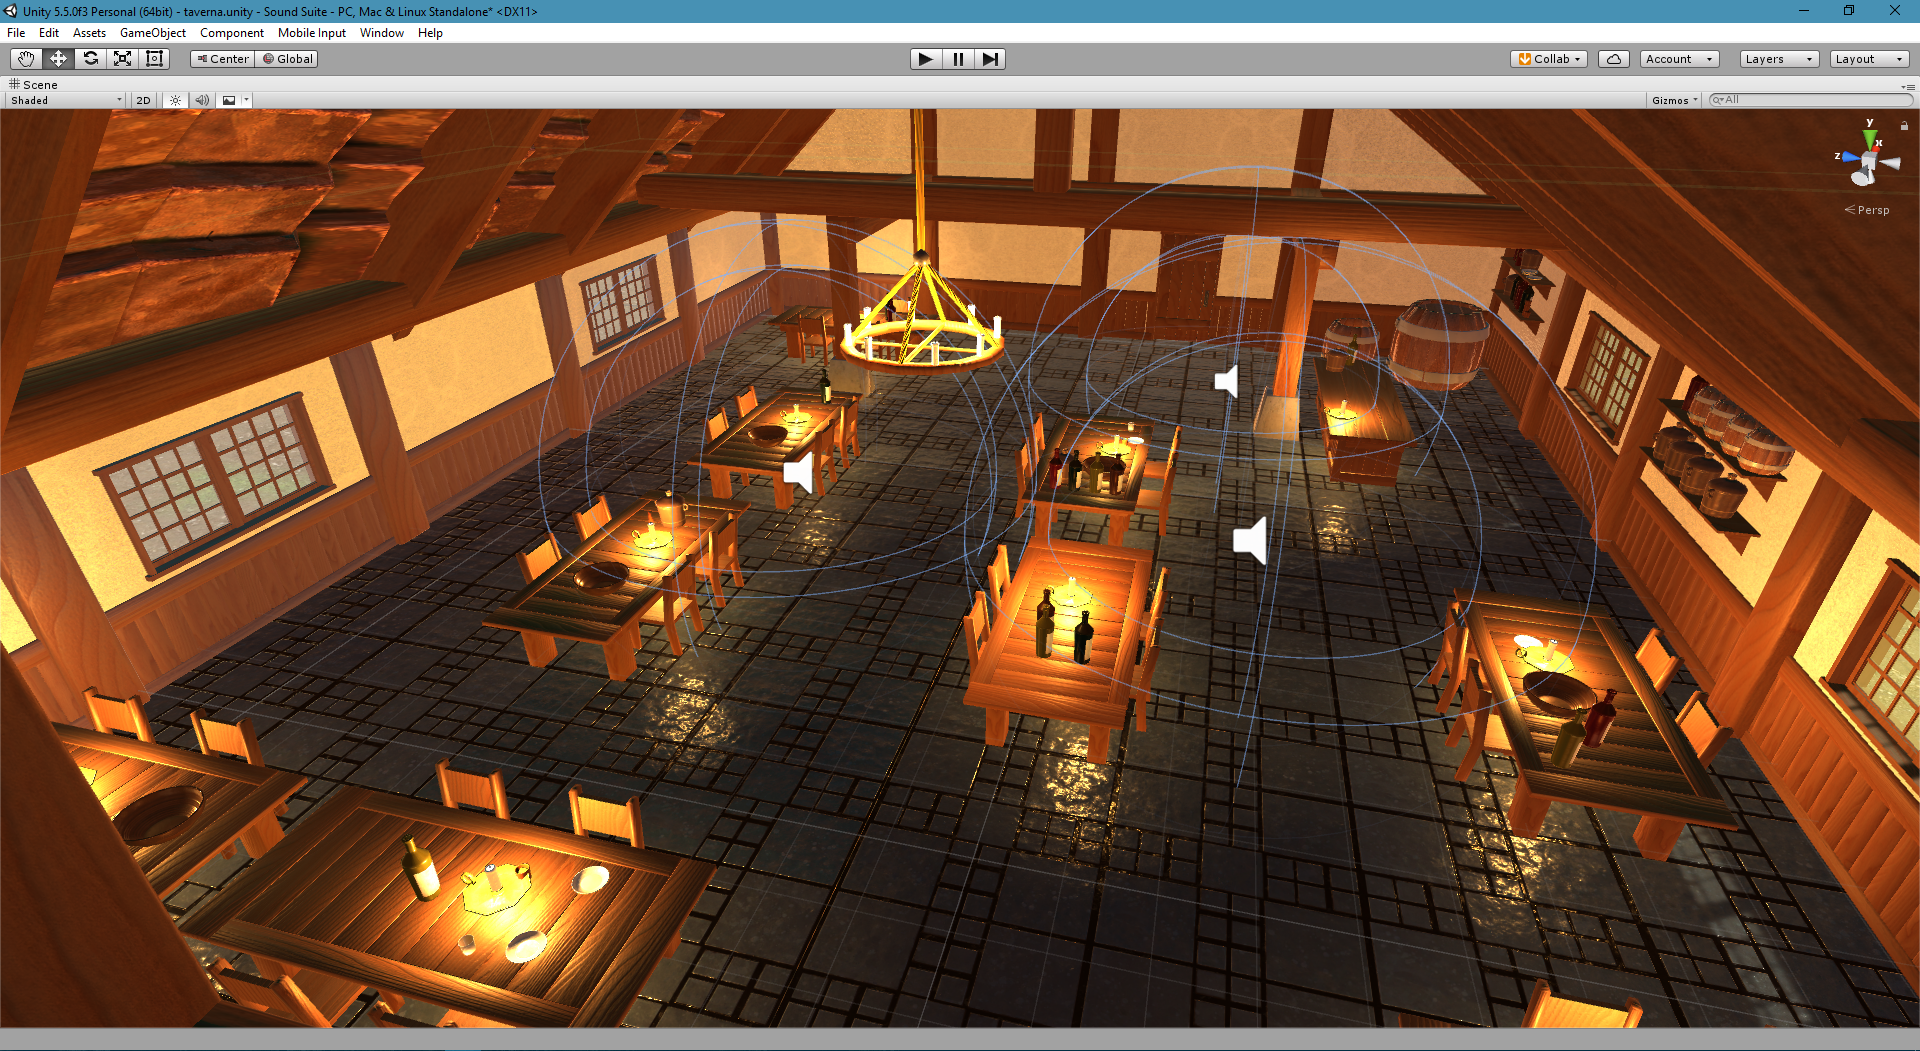Open the Layout dropdown
Image resolution: width=1920 pixels, height=1051 pixels.
click(1868, 59)
